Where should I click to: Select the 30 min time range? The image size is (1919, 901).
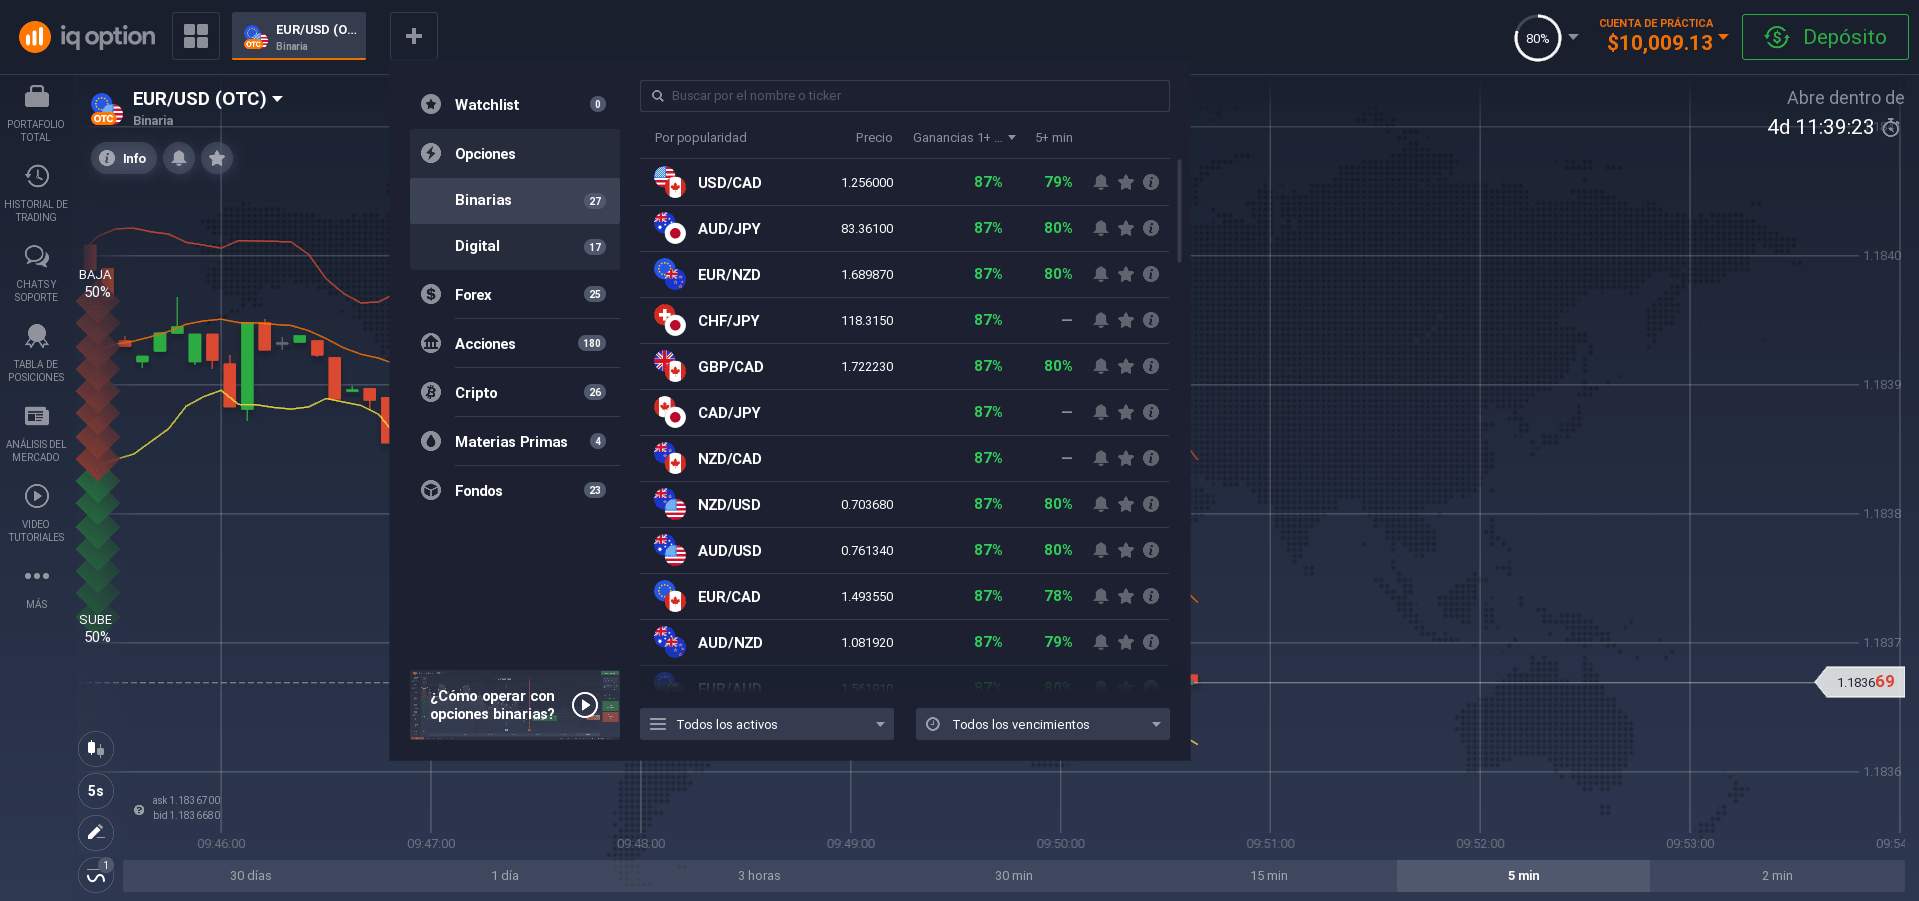tap(1014, 875)
